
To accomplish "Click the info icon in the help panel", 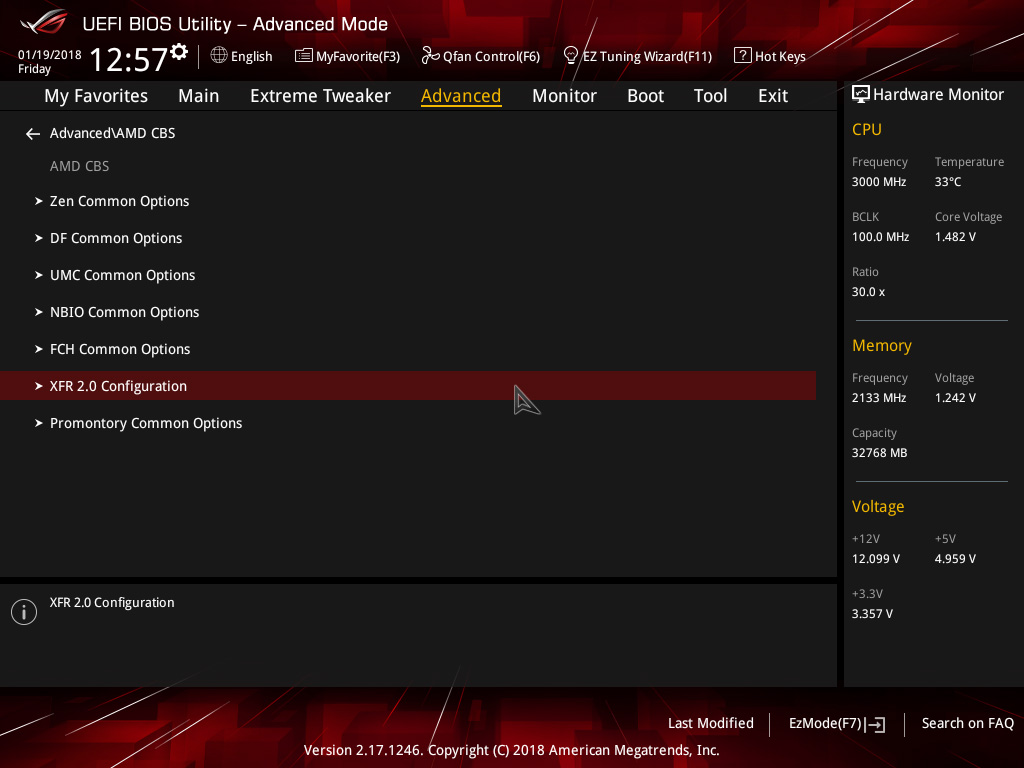I will [24, 612].
